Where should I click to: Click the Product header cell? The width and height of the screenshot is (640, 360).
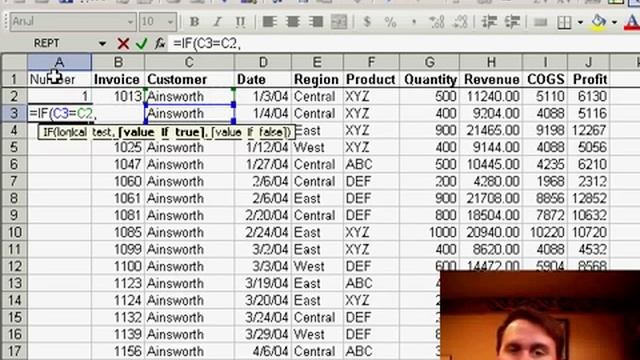click(371, 79)
